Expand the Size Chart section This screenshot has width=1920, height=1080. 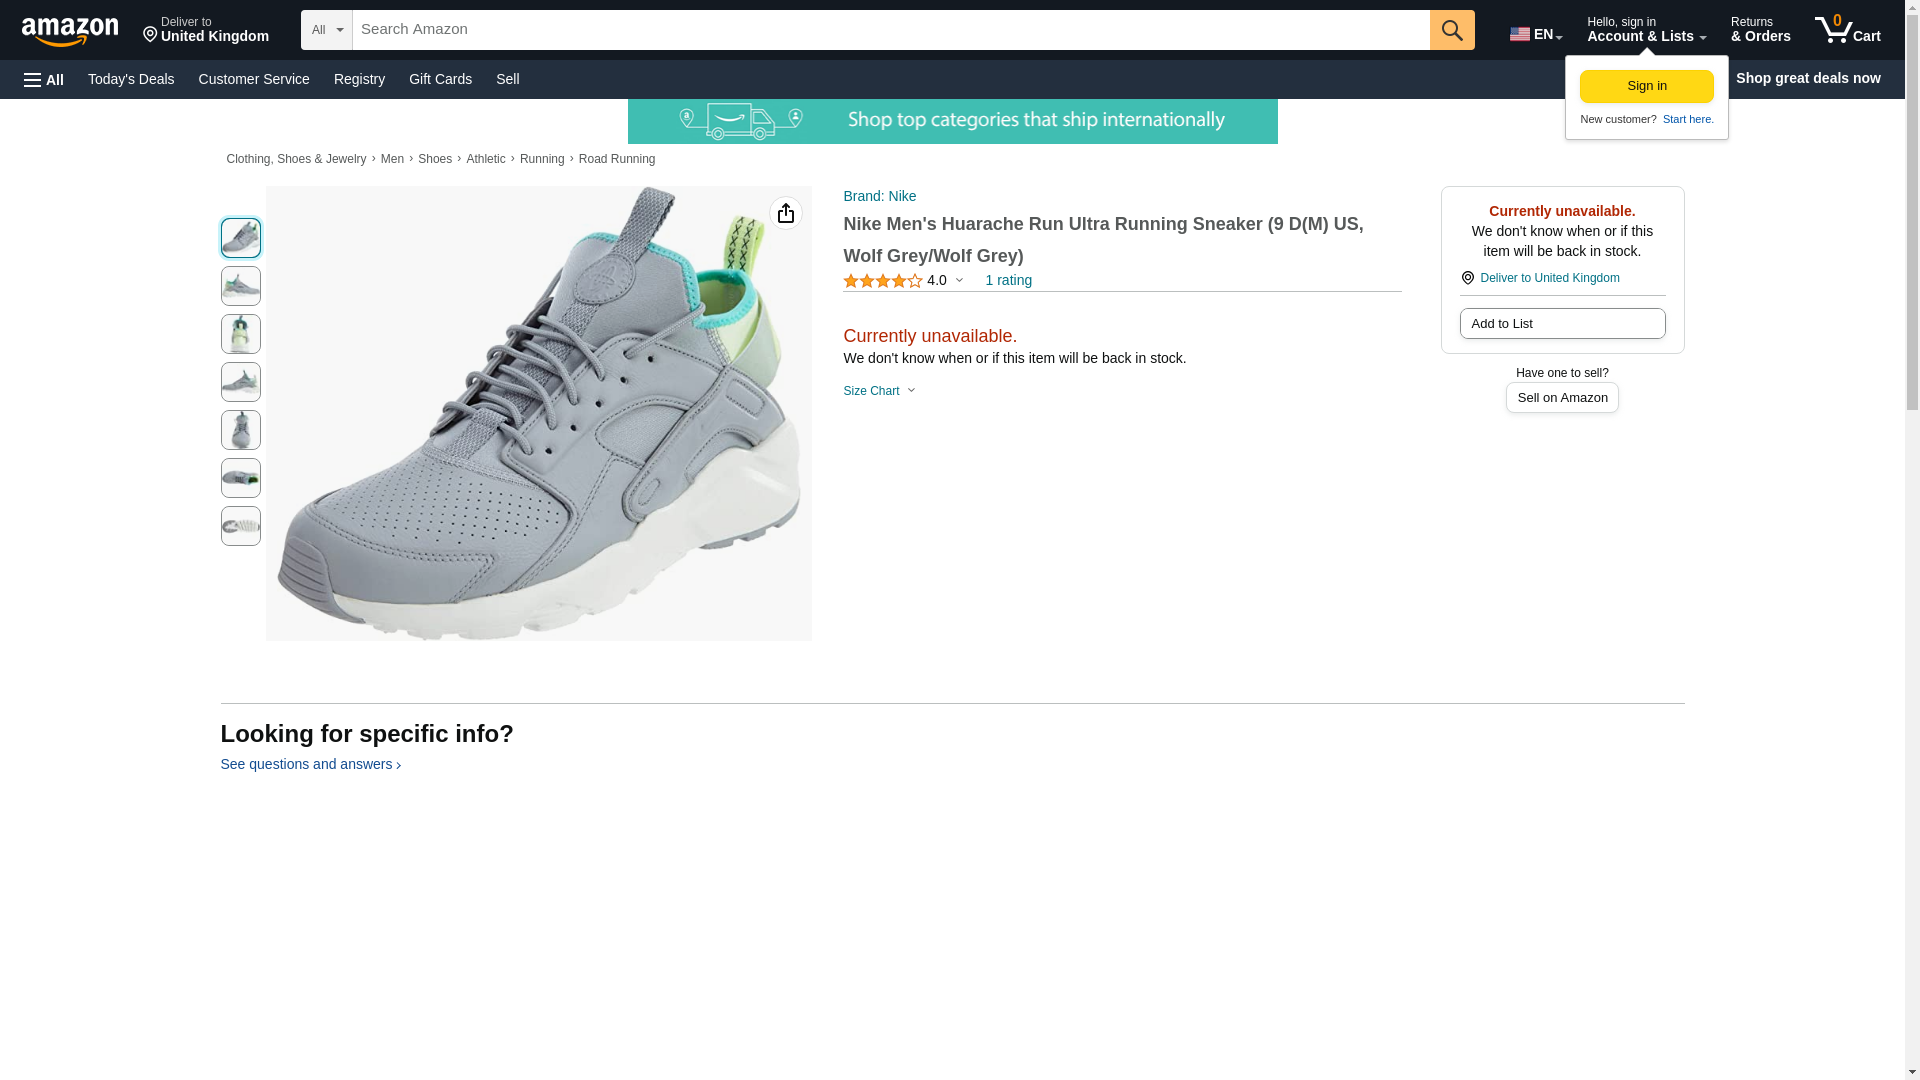click(878, 391)
